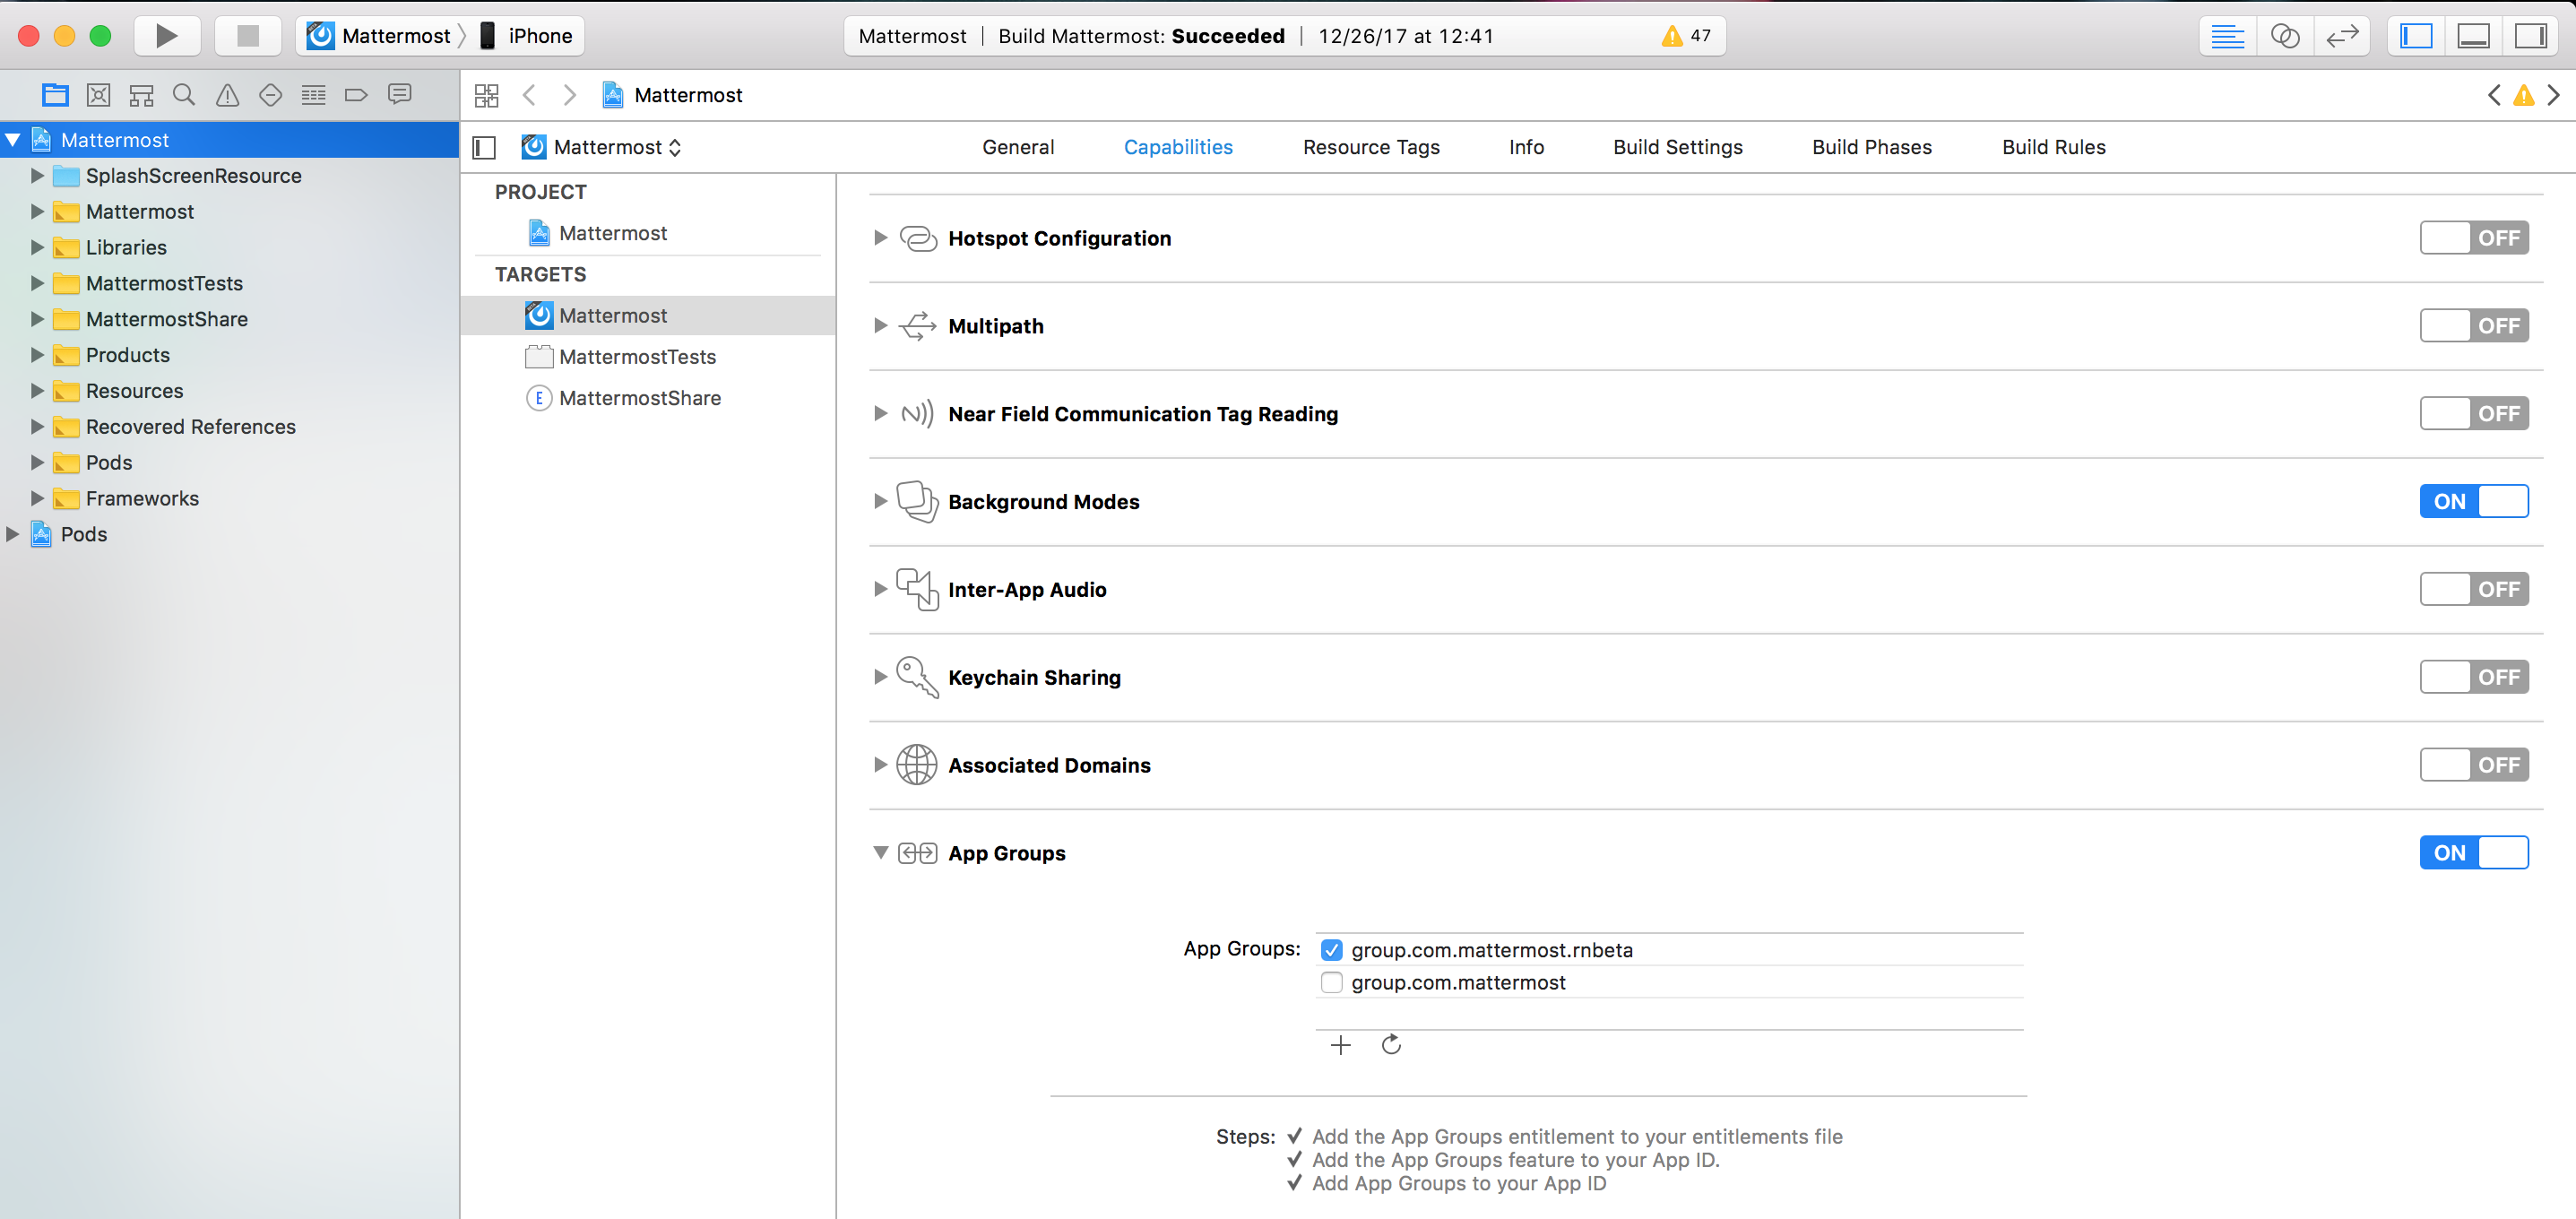Show the Breakpoint navigator

tap(356, 95)
